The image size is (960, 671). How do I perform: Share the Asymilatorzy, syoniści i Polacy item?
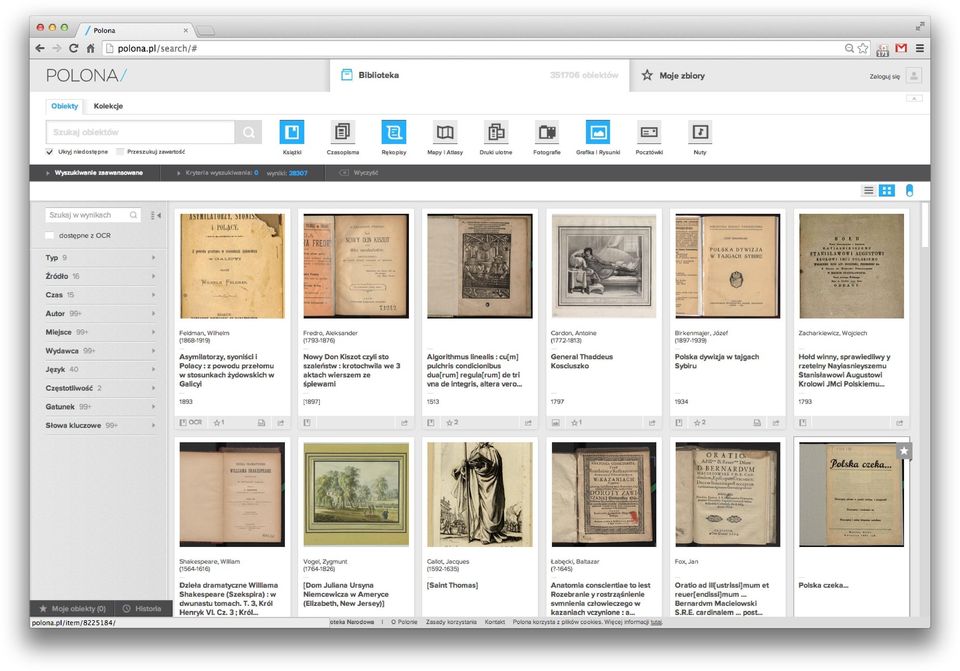280,422
